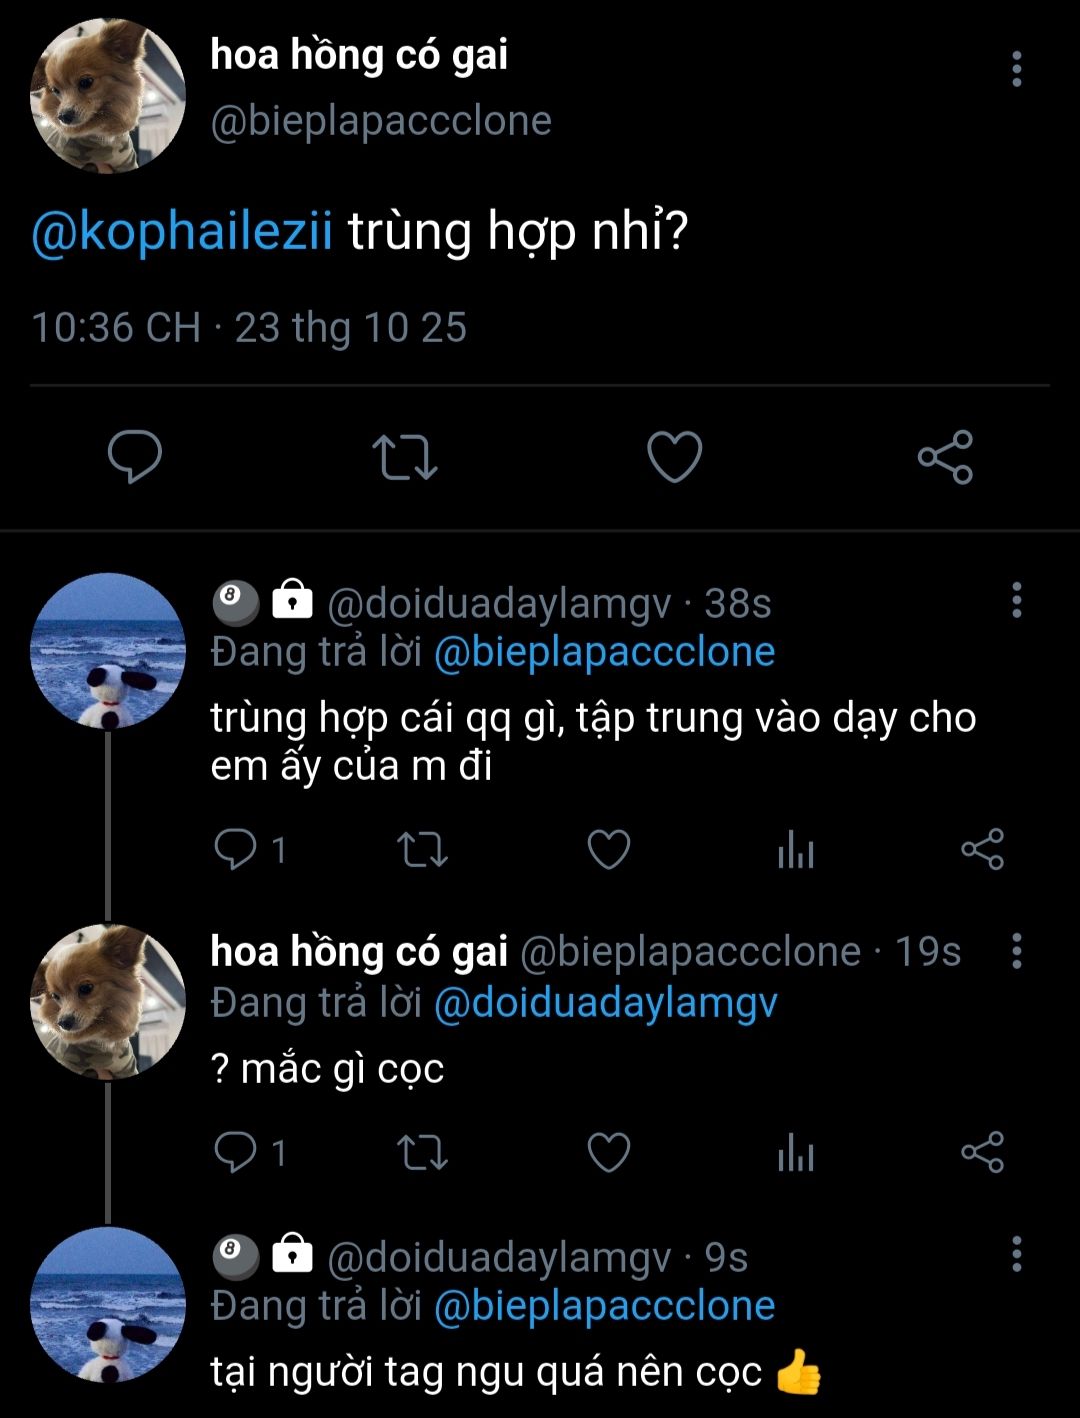
Task: Reply to the main tweet "trùng hợp nhỉ?"
Action: point(135,457)
